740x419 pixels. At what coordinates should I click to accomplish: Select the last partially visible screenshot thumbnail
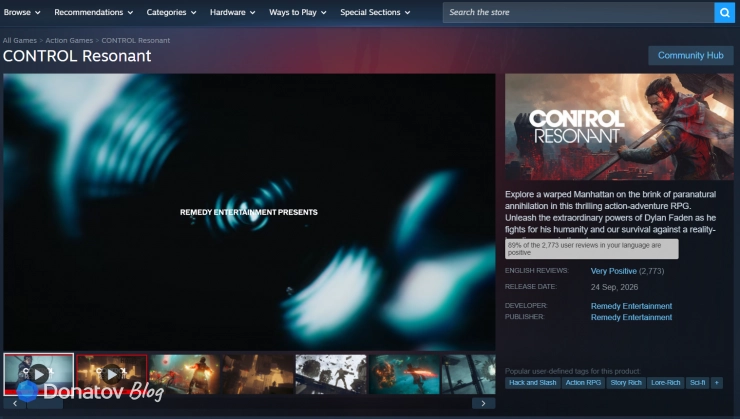click(469, 374)
